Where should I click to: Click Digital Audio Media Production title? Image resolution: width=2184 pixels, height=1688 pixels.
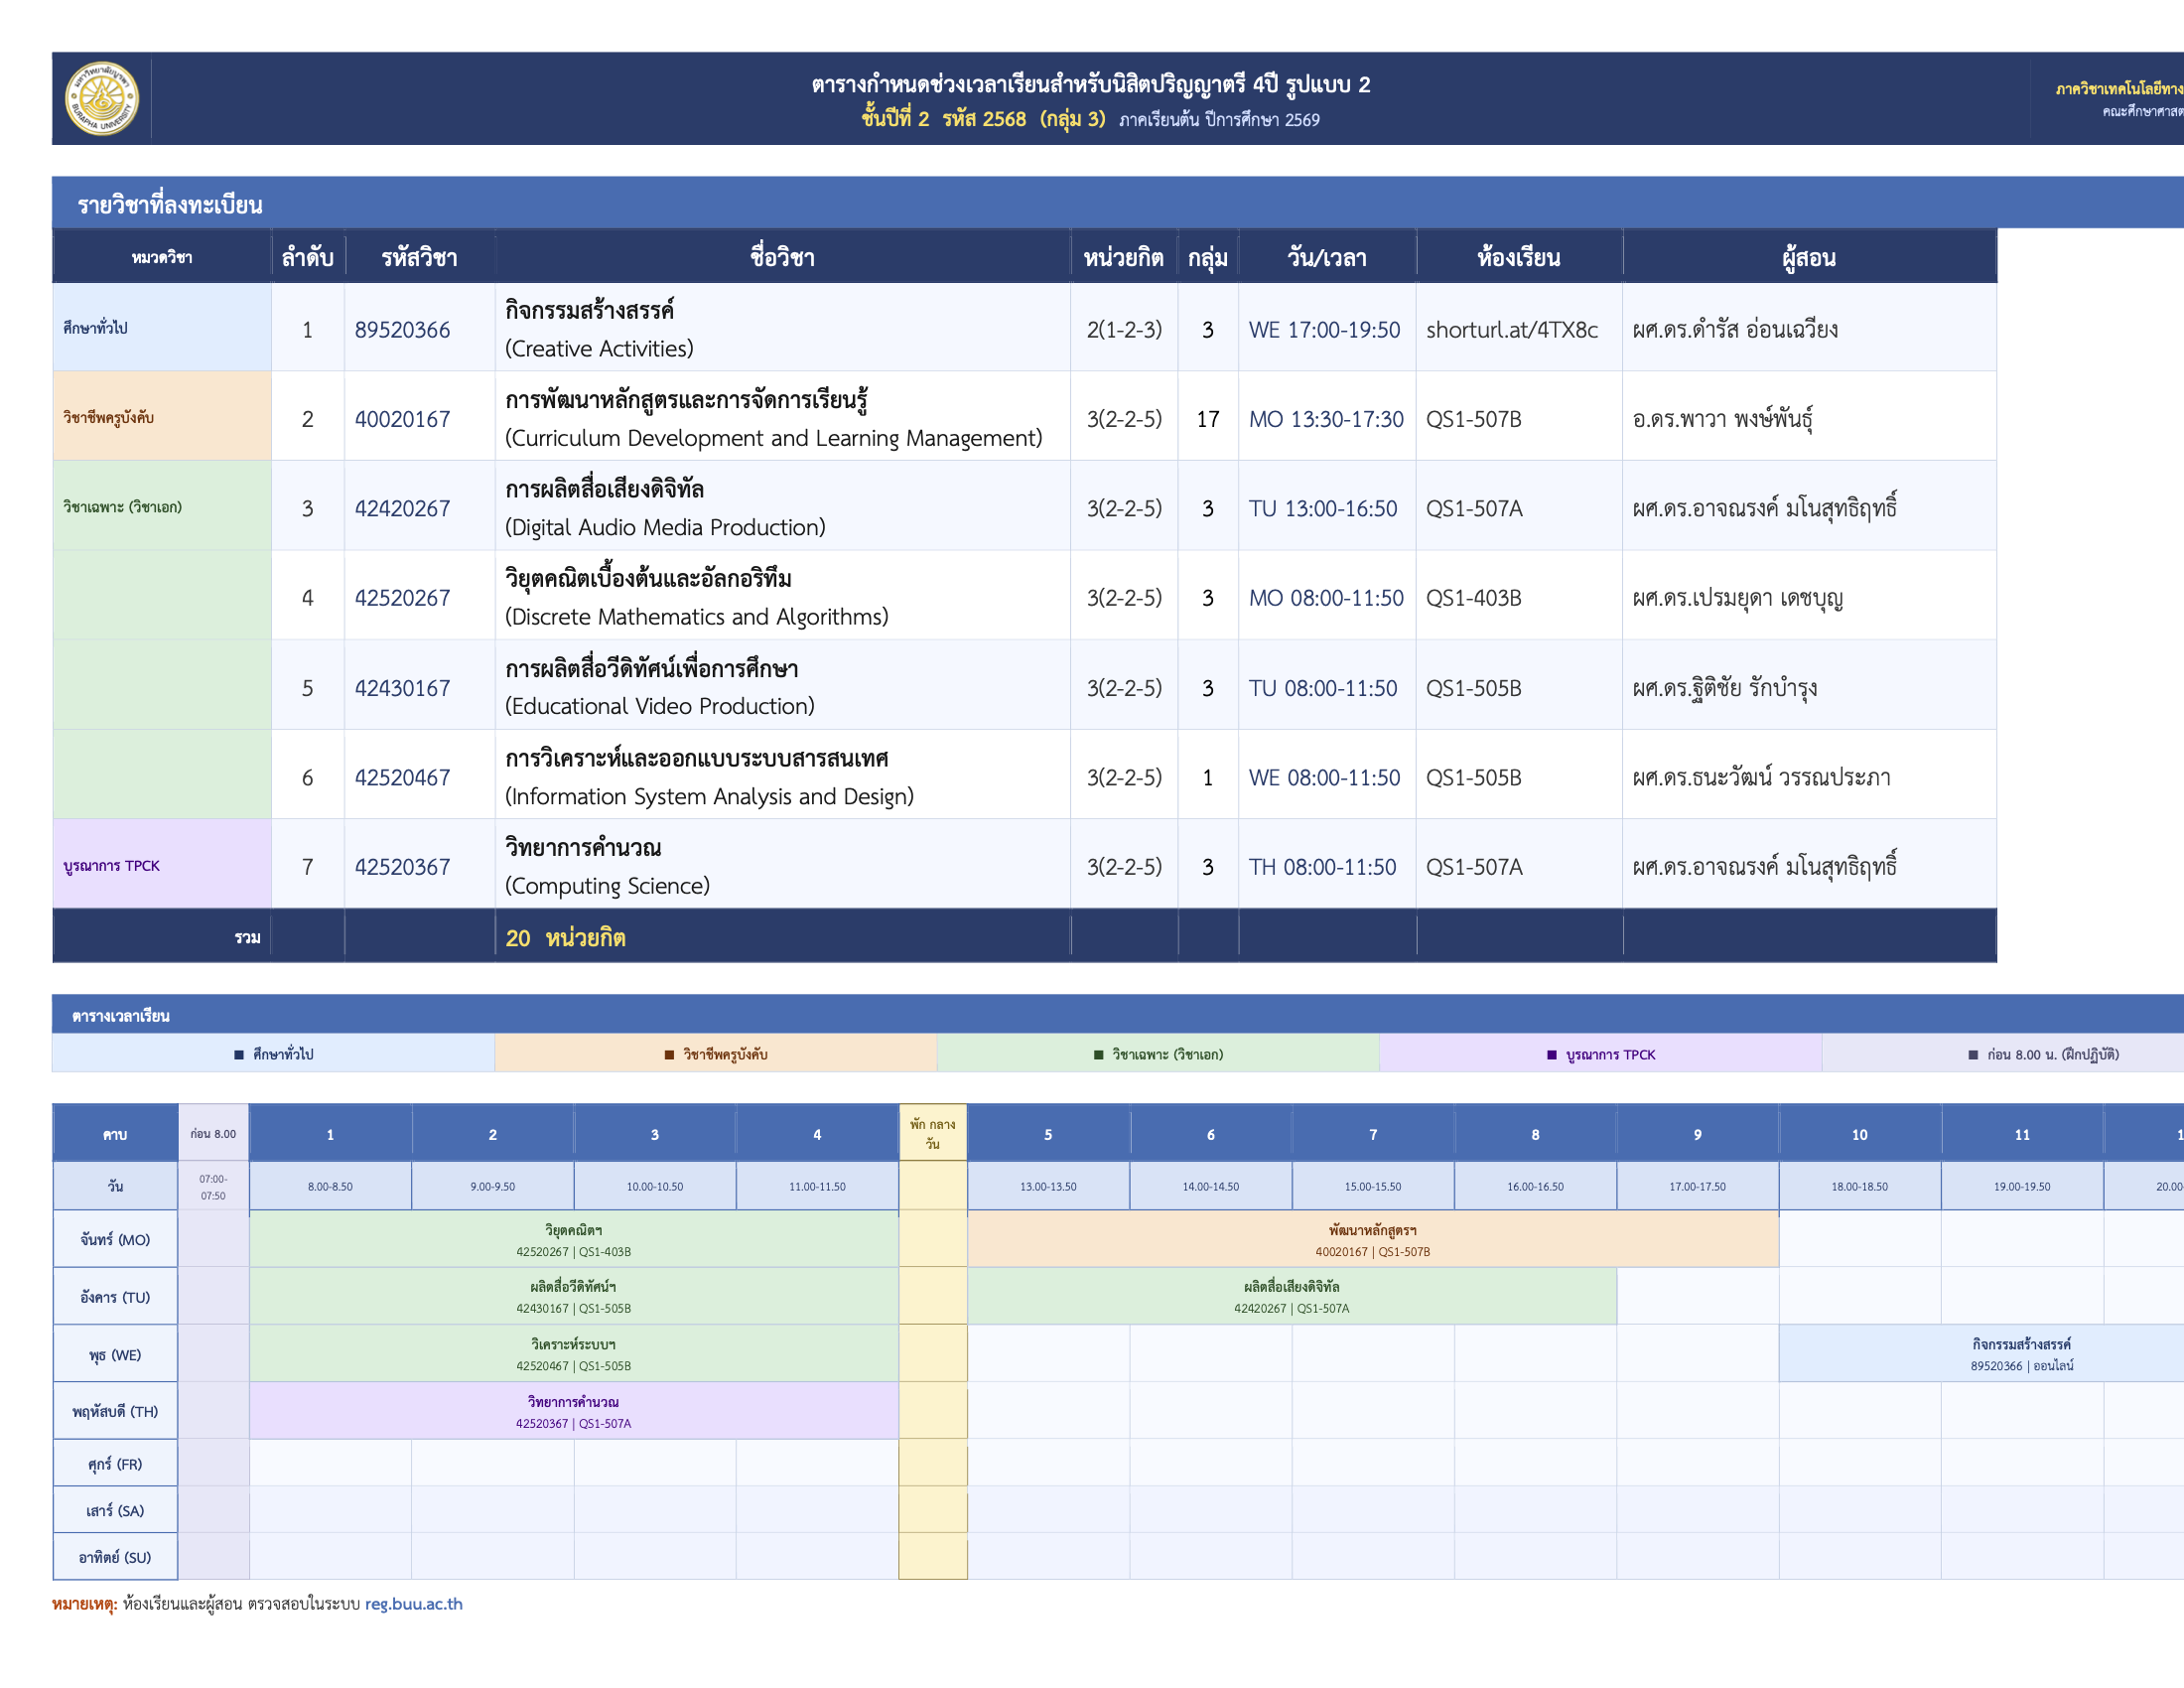[665, 527]
